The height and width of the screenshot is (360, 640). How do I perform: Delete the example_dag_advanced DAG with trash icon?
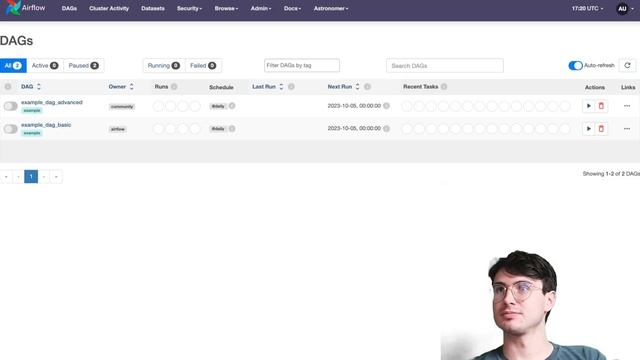click(601, 106)
